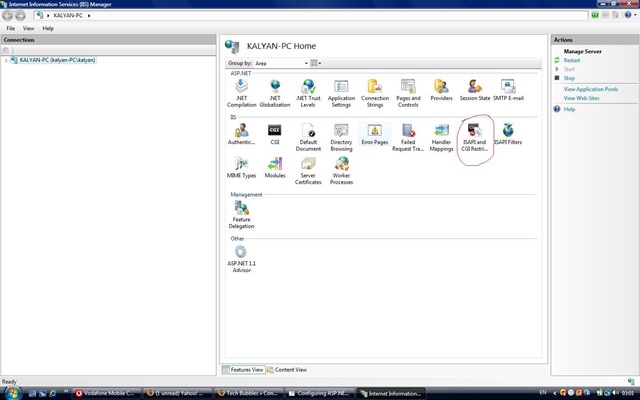Screen dimensions: 640x400
Task: Open Feature Delegation
Action: (x=241, y=215)
